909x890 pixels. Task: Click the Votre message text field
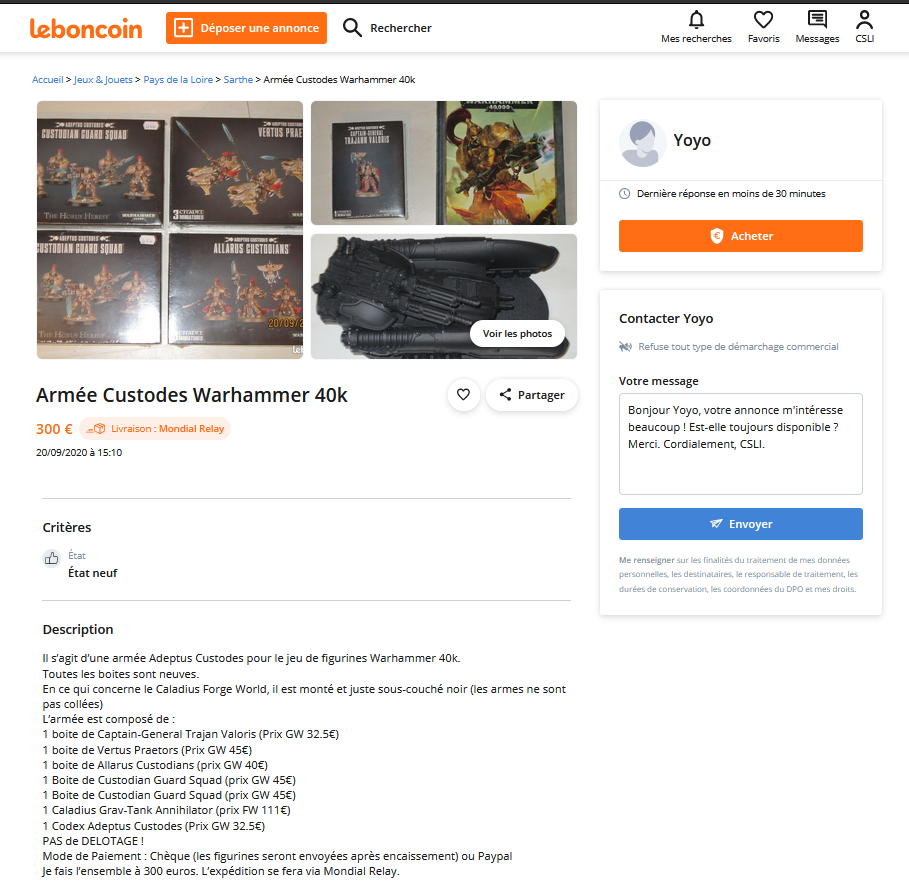pos(740,444)
